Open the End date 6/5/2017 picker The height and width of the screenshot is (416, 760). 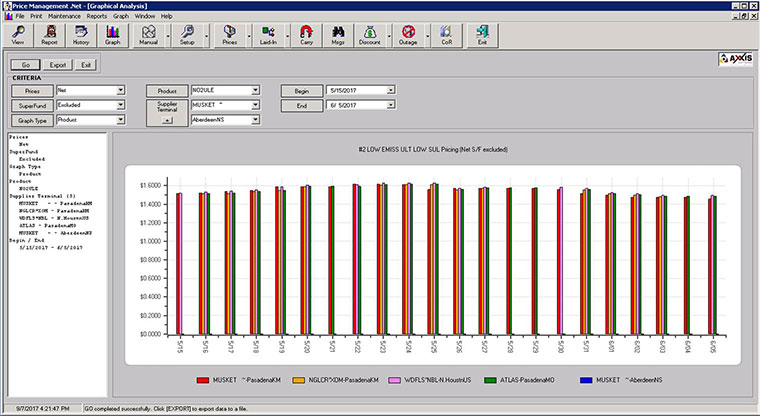(x=361, y=105)
